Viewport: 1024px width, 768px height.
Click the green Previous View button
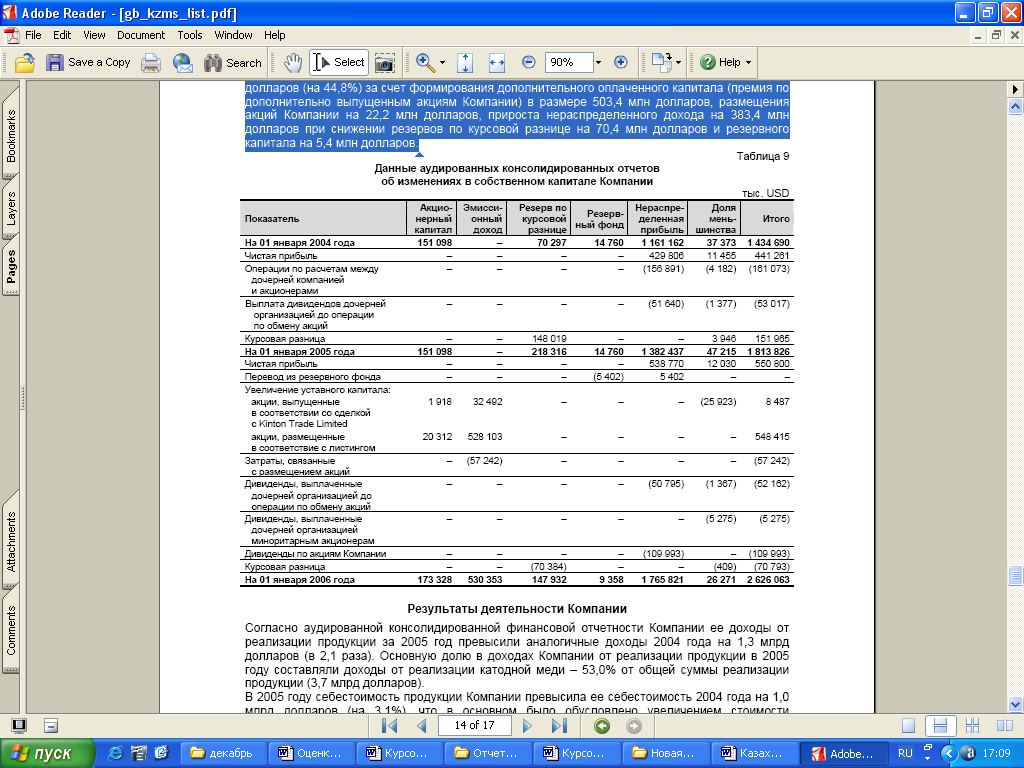click(x=601, y=726)
